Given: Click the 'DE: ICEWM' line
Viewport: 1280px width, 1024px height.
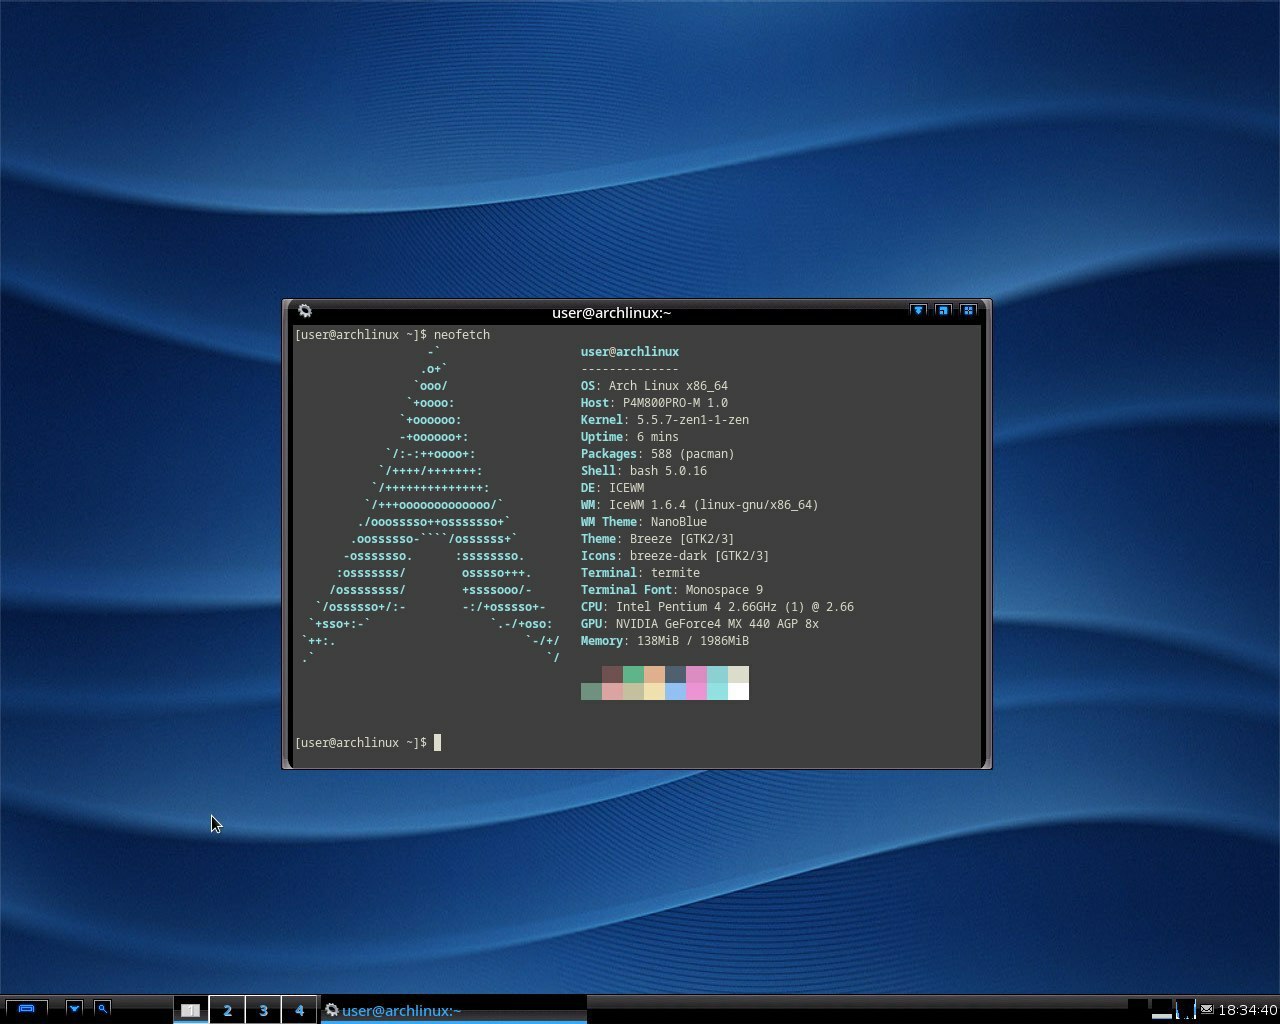Looking at the screenshot, I should (x=612, y=488).
